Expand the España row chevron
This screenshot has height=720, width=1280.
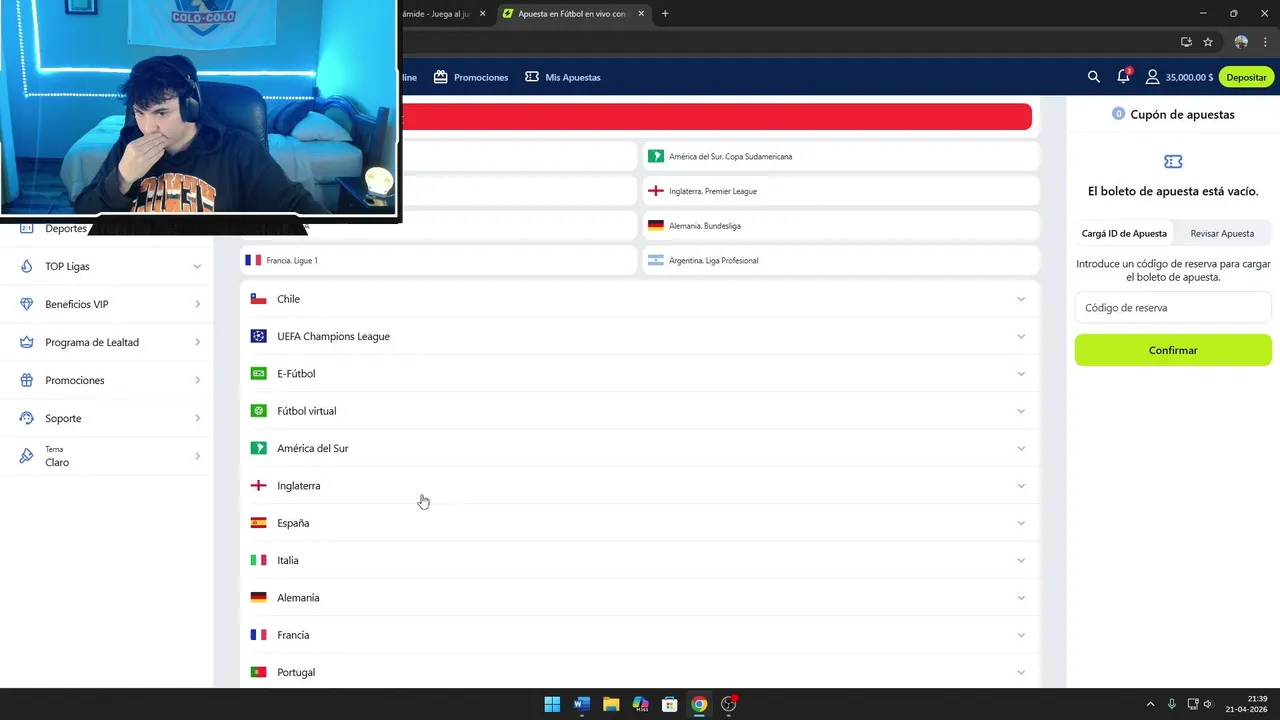click(x=1021, y=523)
